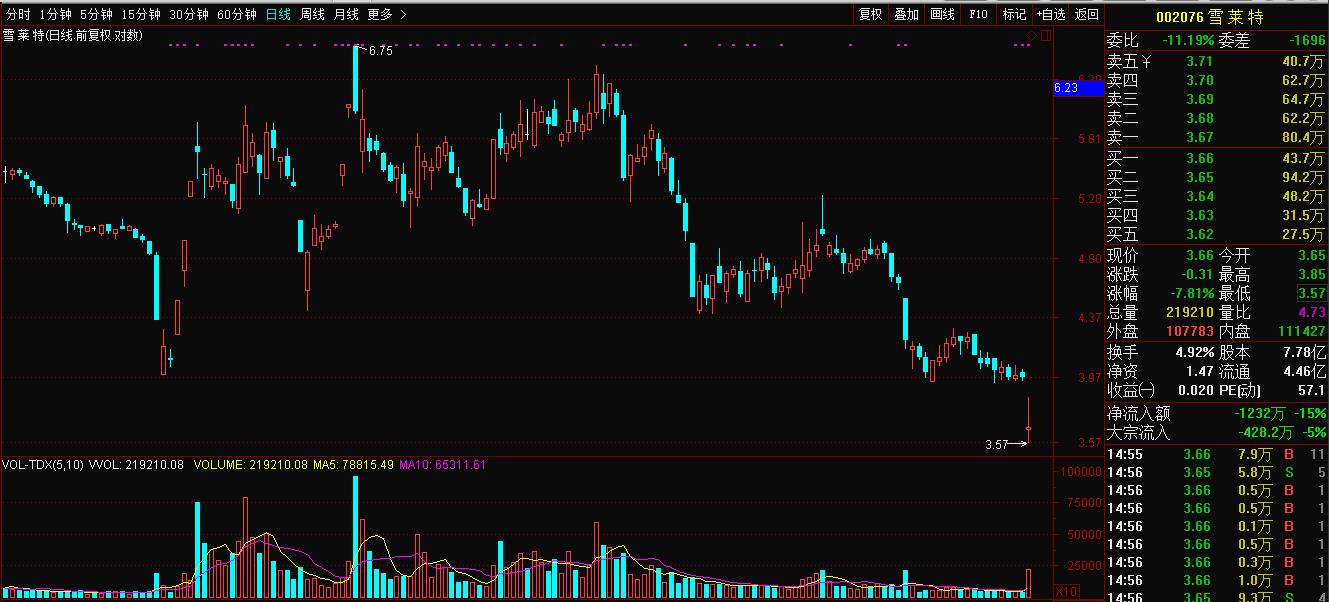
Task: Click the red window-layout square icon
Action: pyautogui.click(x=1046, y=36)
